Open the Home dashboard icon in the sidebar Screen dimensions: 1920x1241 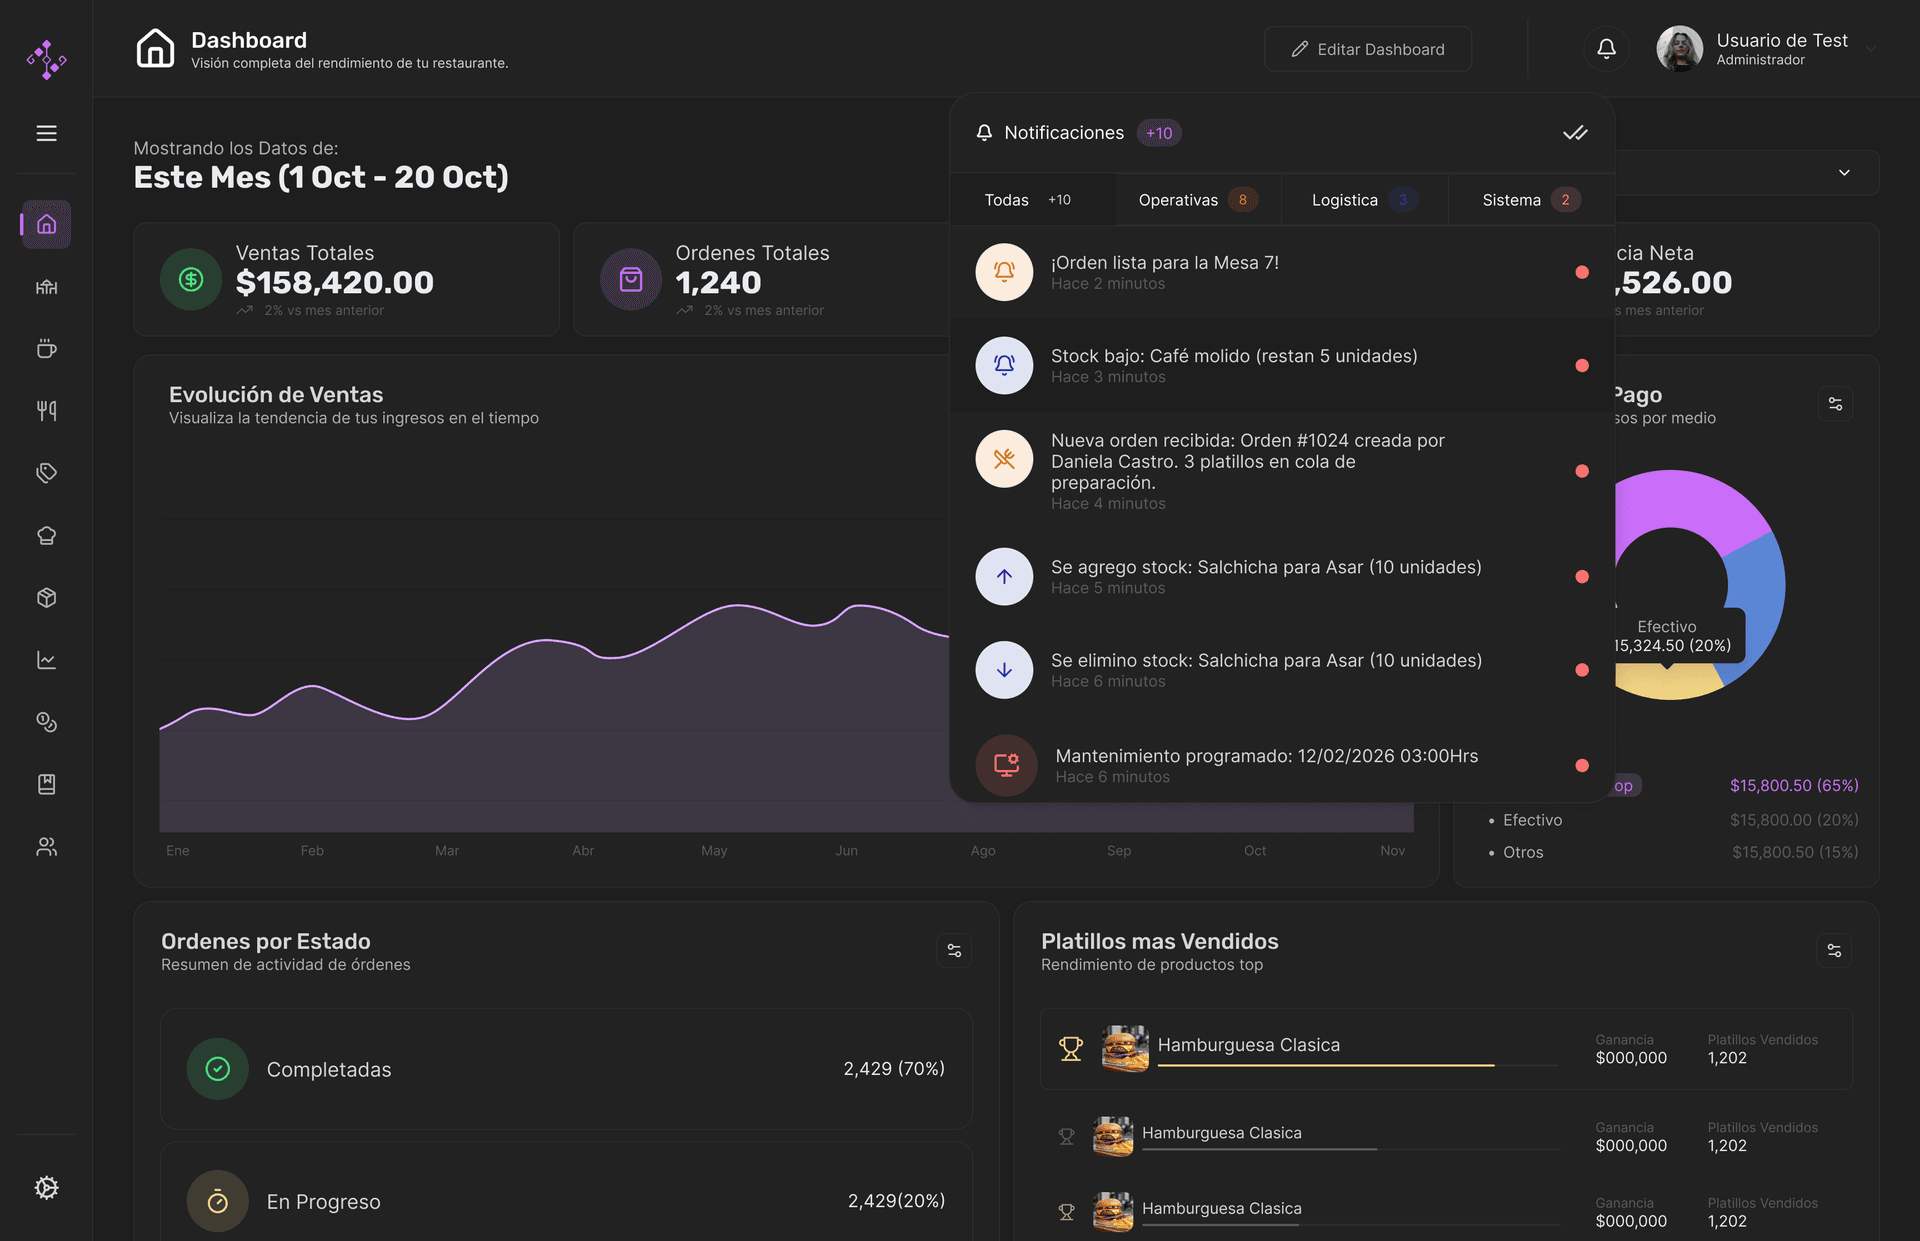tap(46, 224)
